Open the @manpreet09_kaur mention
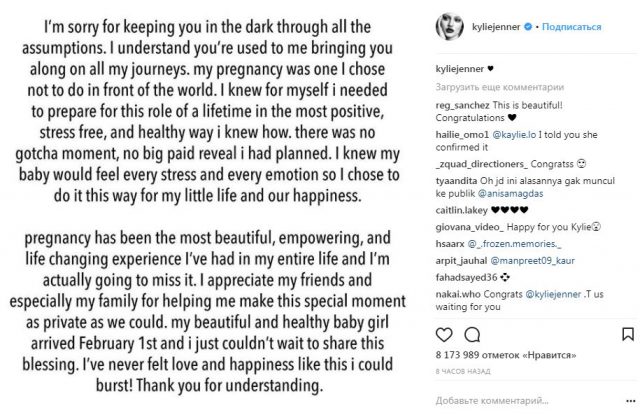Image resolution: width=640 pixels, height=415 pixels. point(532,261)
